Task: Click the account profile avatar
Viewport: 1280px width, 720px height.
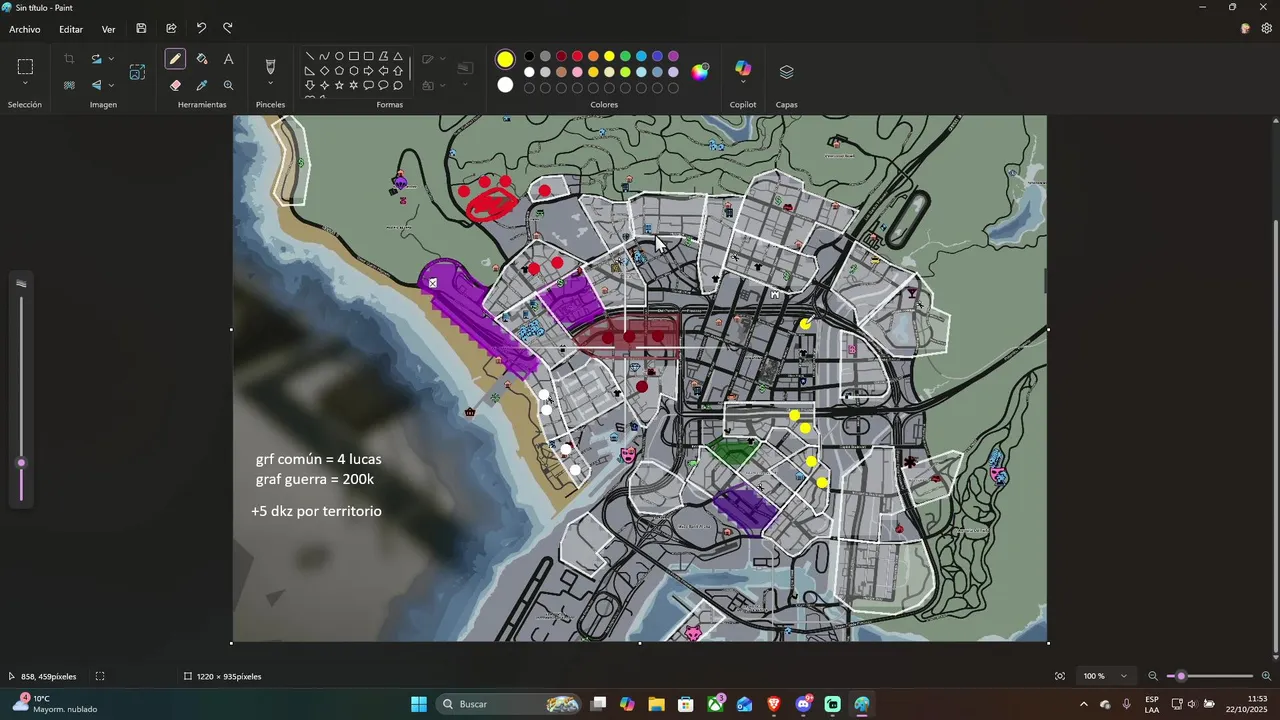Action: point(1245,29)
